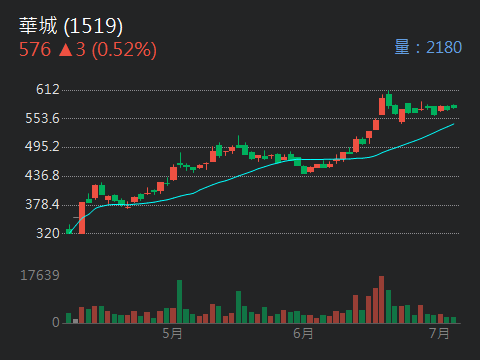This screenshot has height=360, width=480.
Task: Click the percent change (0.52%)
Action: (124, 50)
